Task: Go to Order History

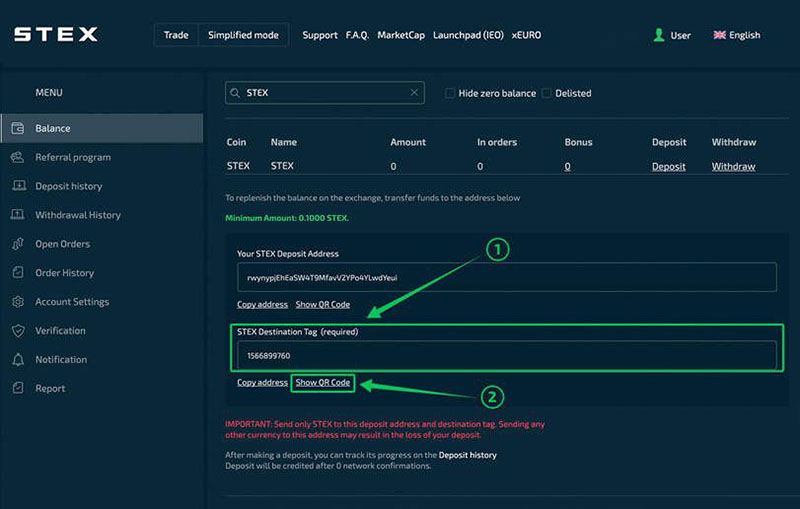Action: pos(65,273)
